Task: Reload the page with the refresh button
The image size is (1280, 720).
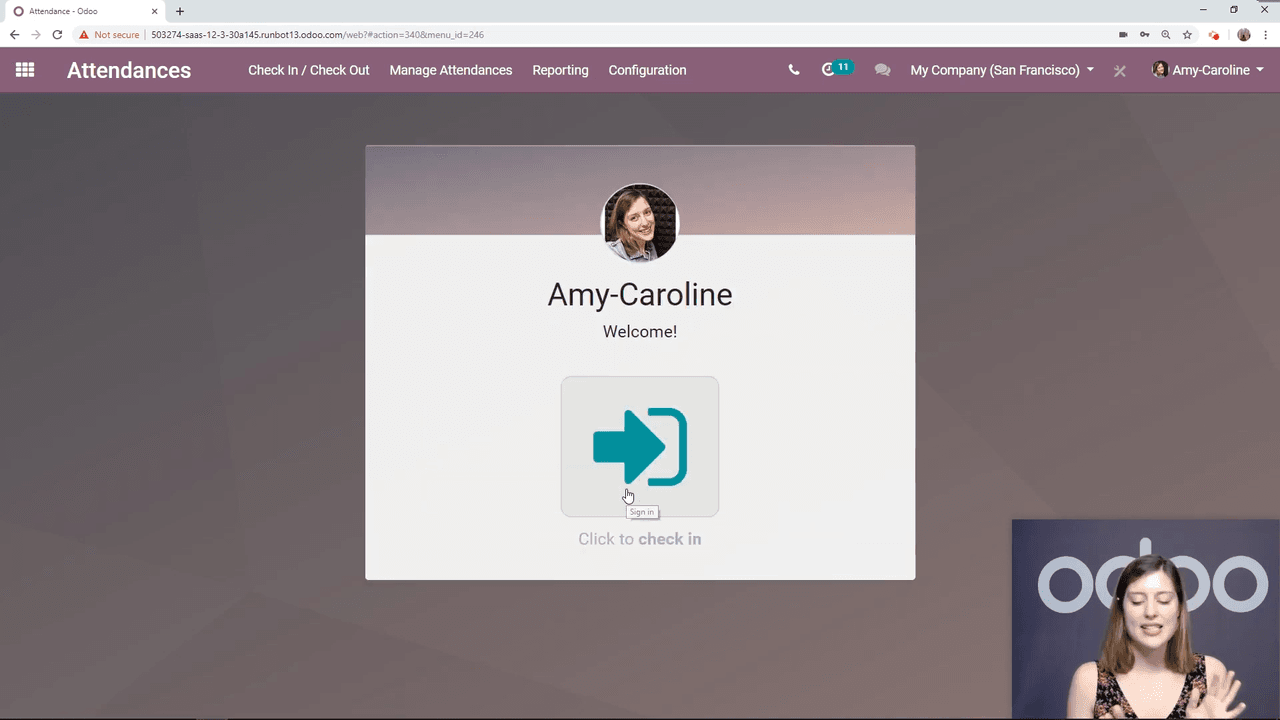Action: 57,35
